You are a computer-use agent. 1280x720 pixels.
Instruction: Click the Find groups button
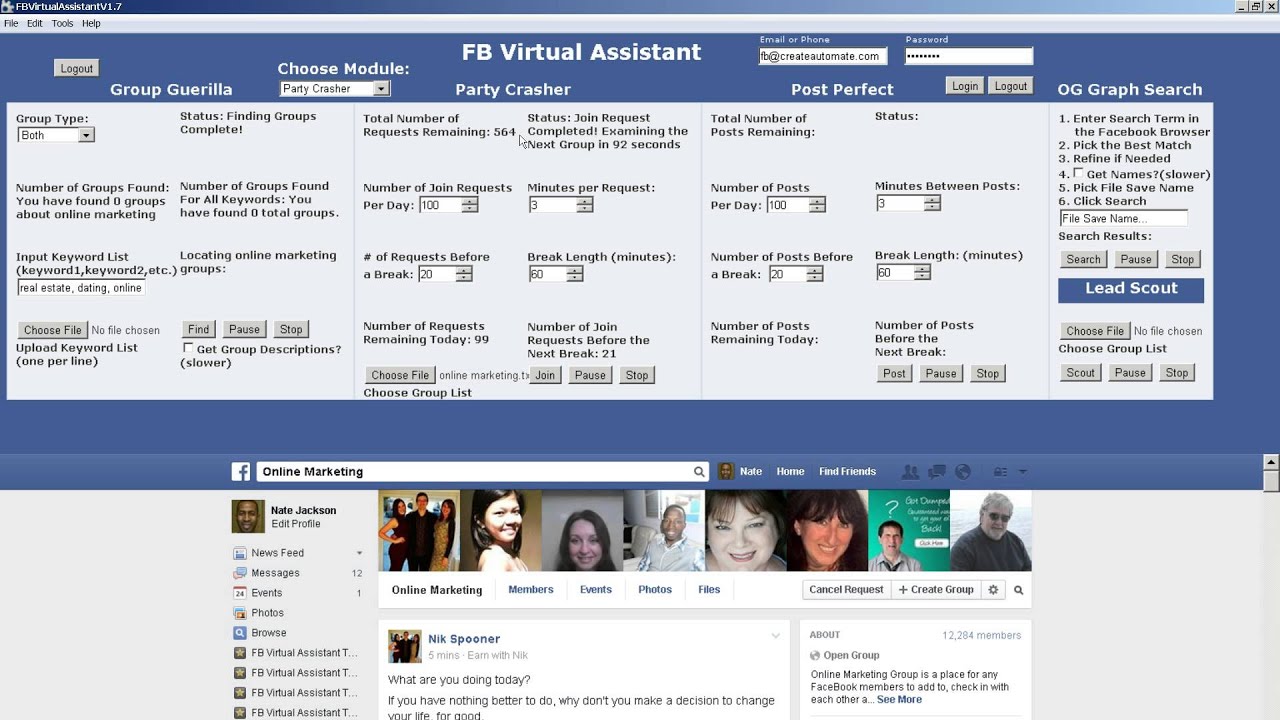pos(199,329)
